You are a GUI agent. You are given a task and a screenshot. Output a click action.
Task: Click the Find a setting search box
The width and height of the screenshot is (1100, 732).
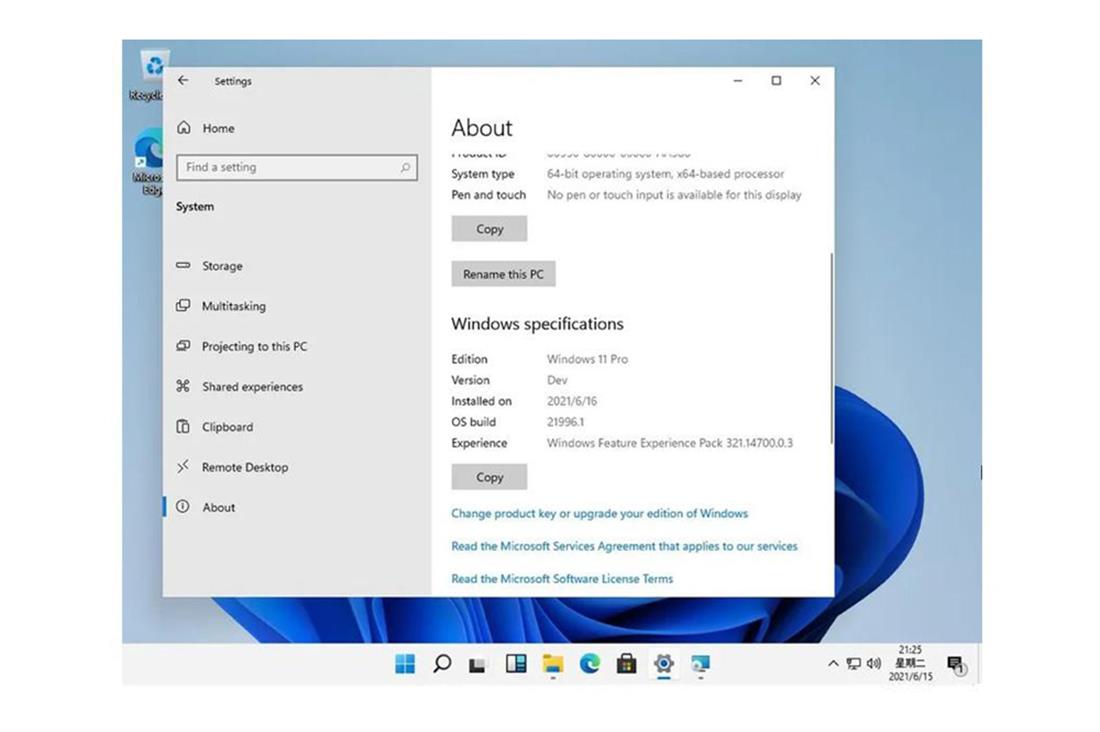point(296,167)
